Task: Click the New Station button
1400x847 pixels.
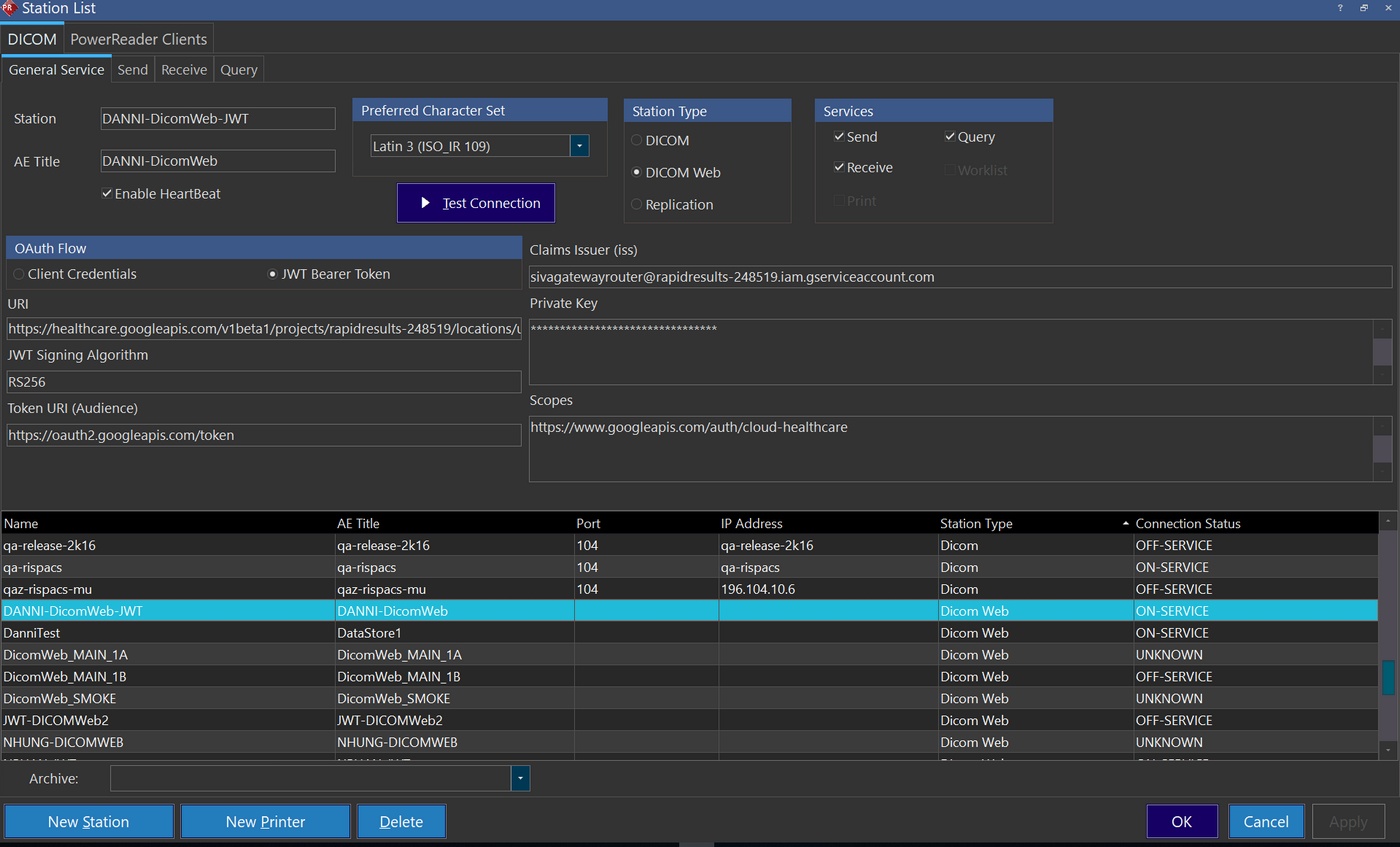Action: click(x=88, y=821)
